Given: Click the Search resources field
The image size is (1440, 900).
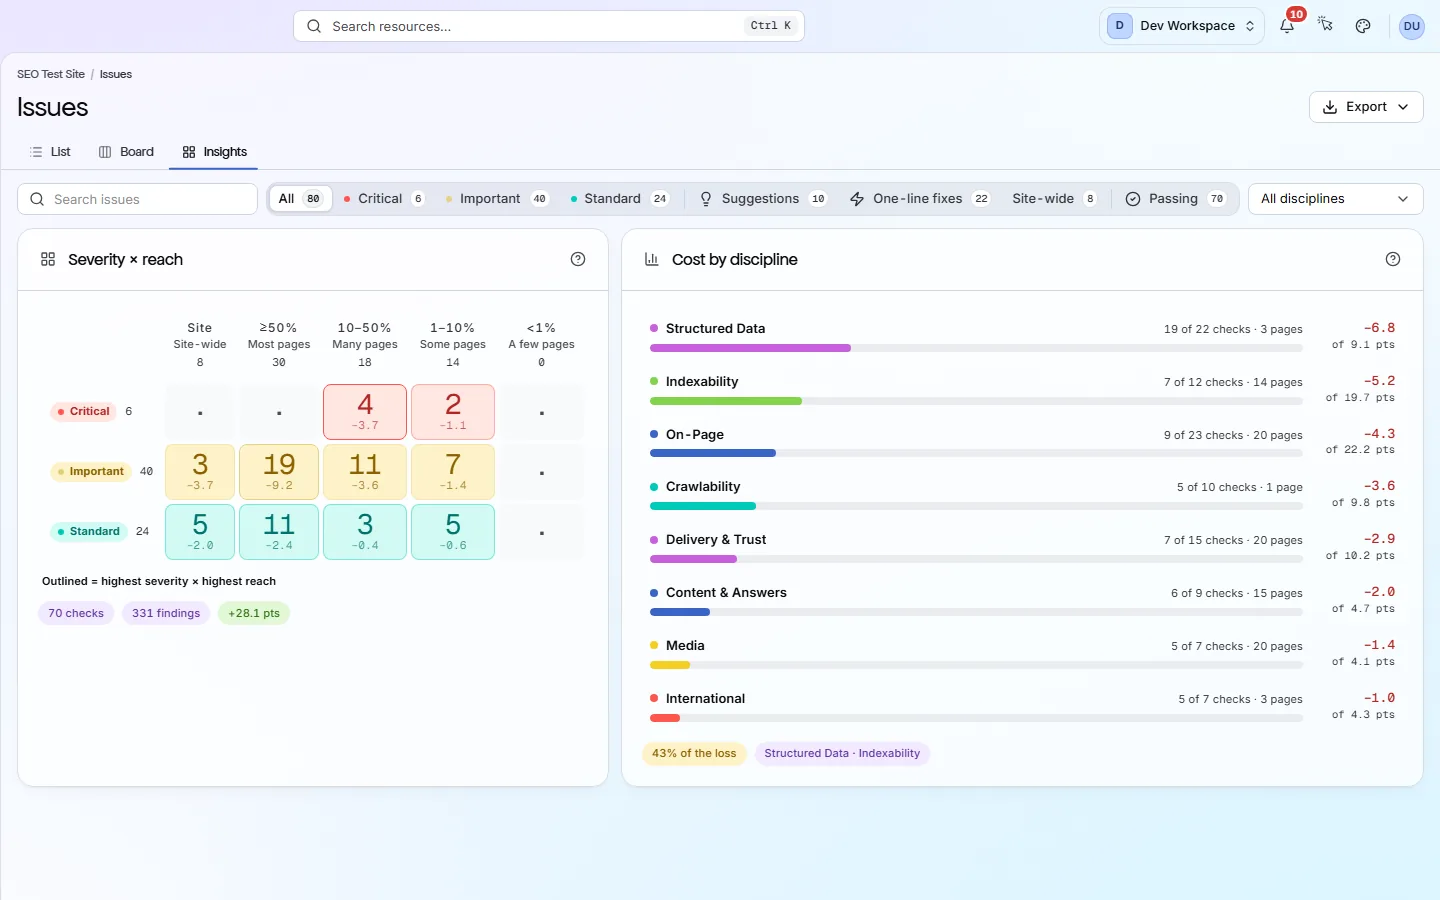Looking at the screenshot, I should tap(549, 26).
